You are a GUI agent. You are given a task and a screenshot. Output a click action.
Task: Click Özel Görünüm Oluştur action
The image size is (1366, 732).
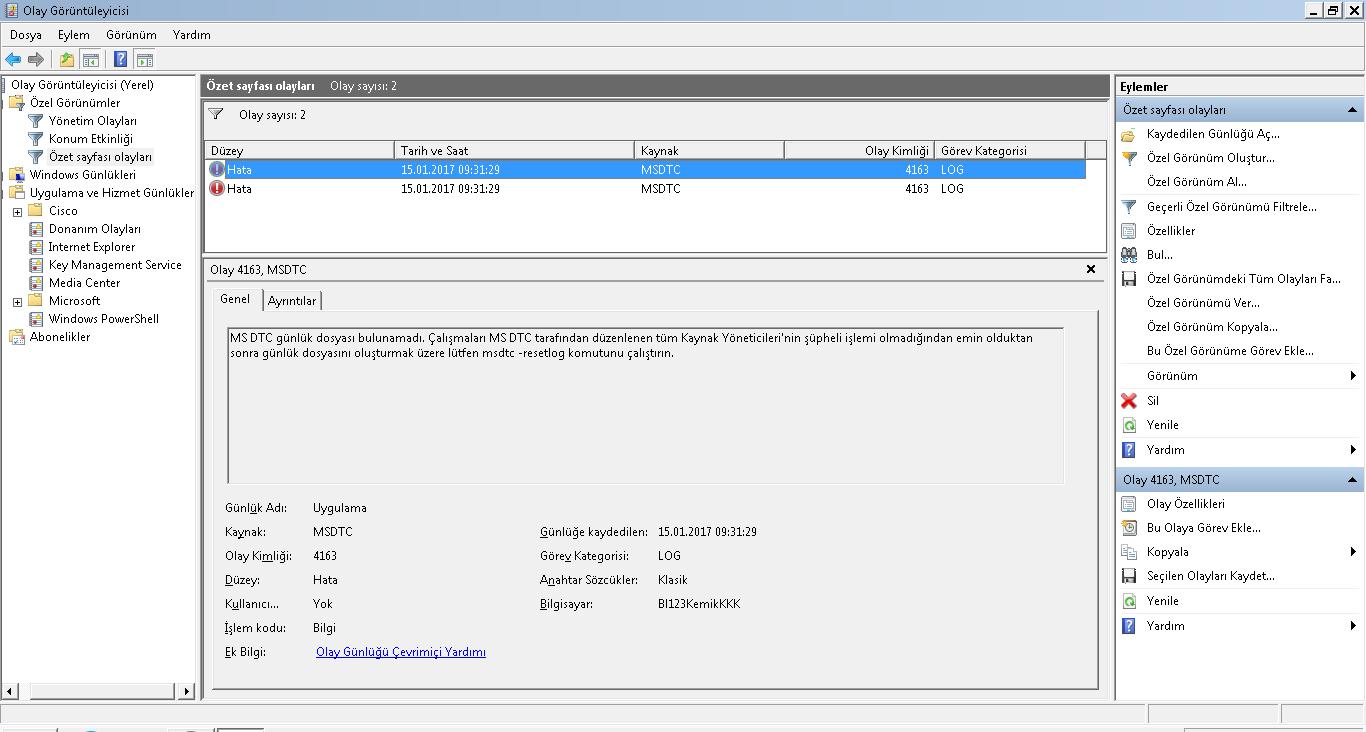[1210, 158]
